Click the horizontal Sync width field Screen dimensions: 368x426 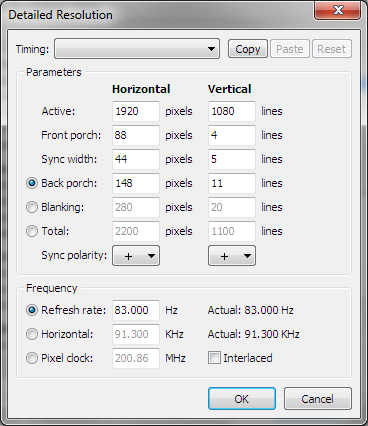coord(136,159)
